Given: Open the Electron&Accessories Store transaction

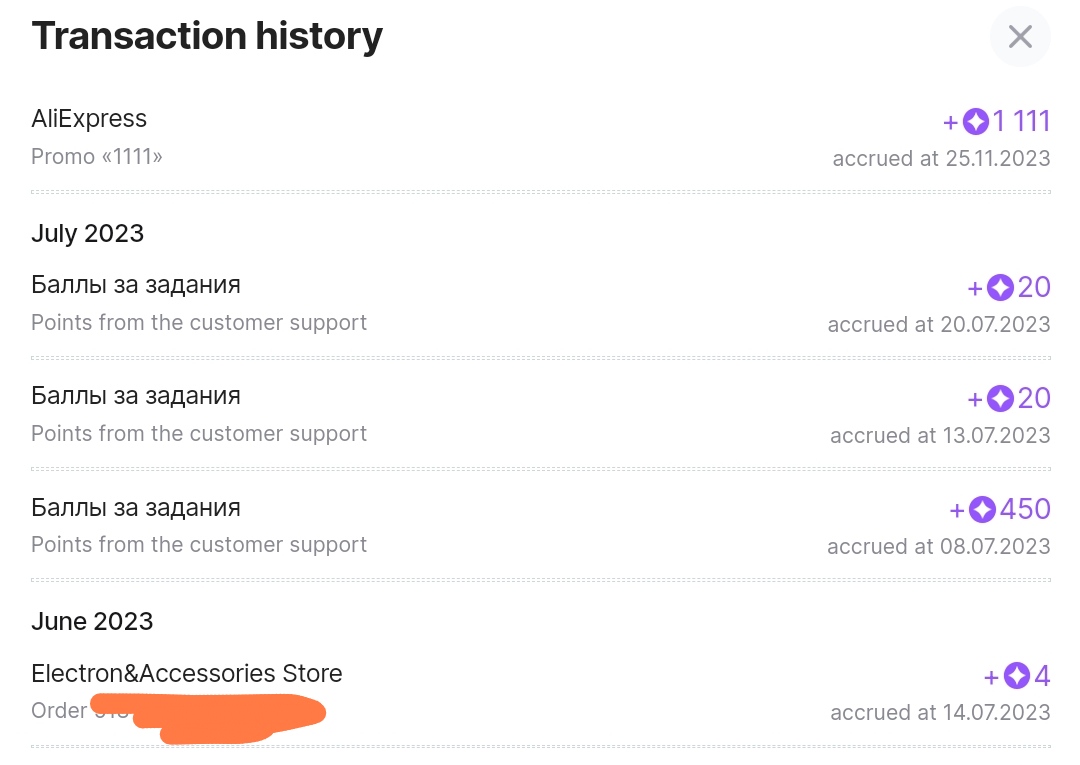Looking at the screenshot, I should 187,674.
